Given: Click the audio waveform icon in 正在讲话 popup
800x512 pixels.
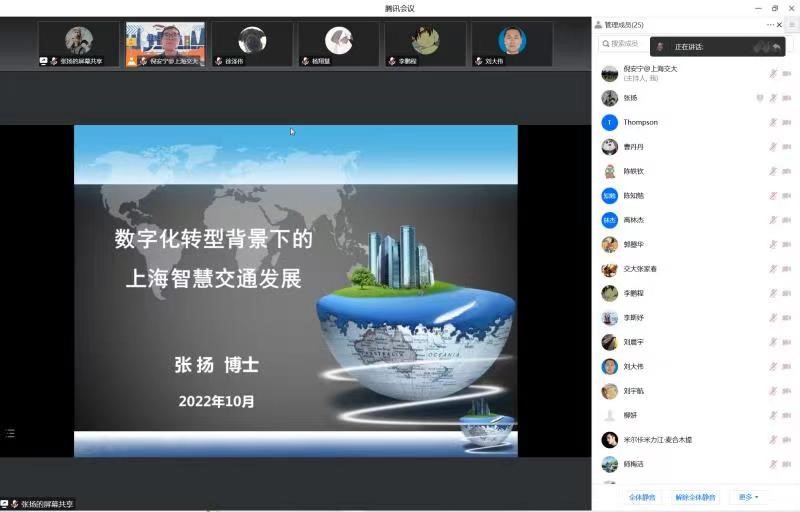Looking at the screenshot, I should [761, 46].
